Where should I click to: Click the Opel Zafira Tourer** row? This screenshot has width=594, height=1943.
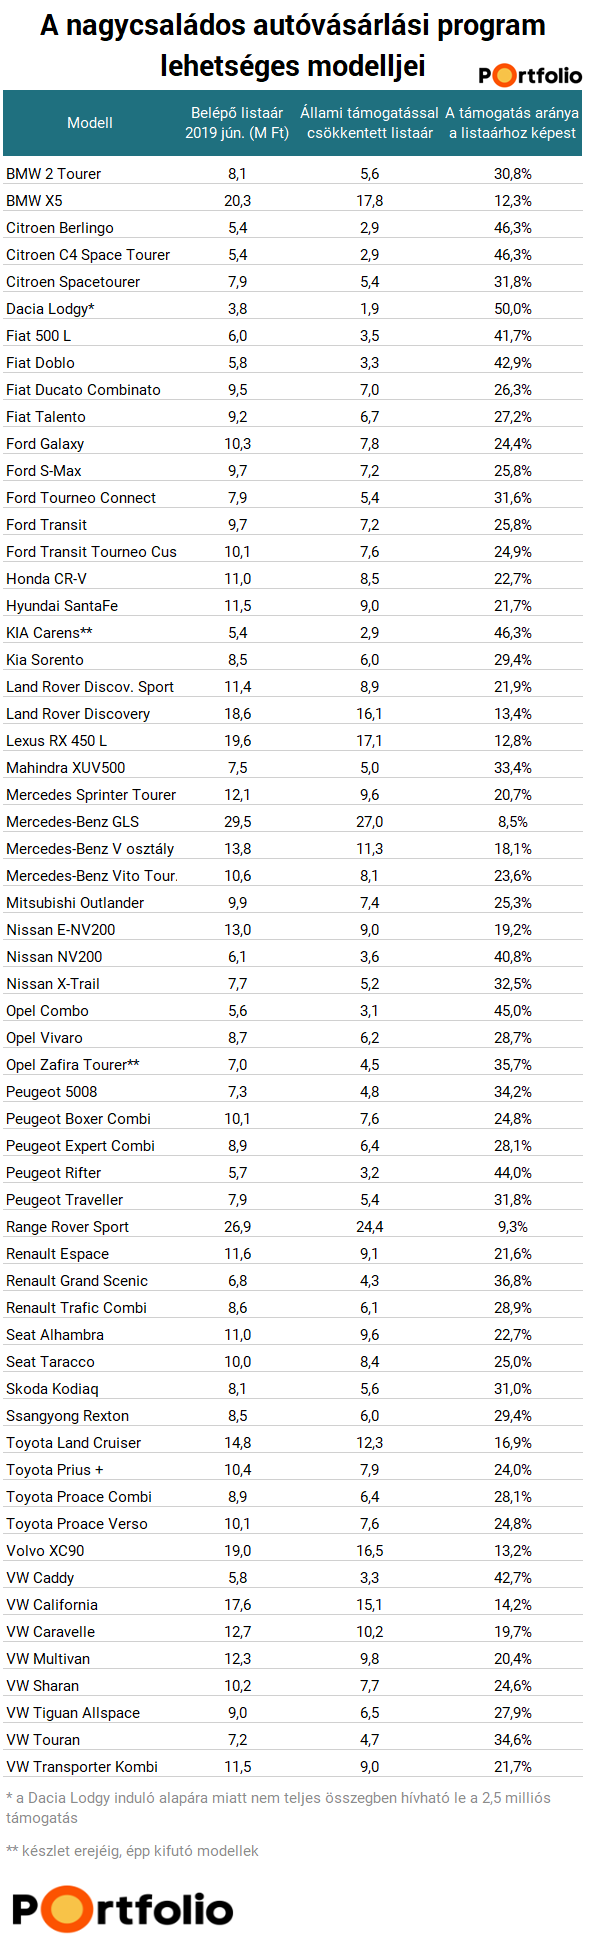(293, 1065)
